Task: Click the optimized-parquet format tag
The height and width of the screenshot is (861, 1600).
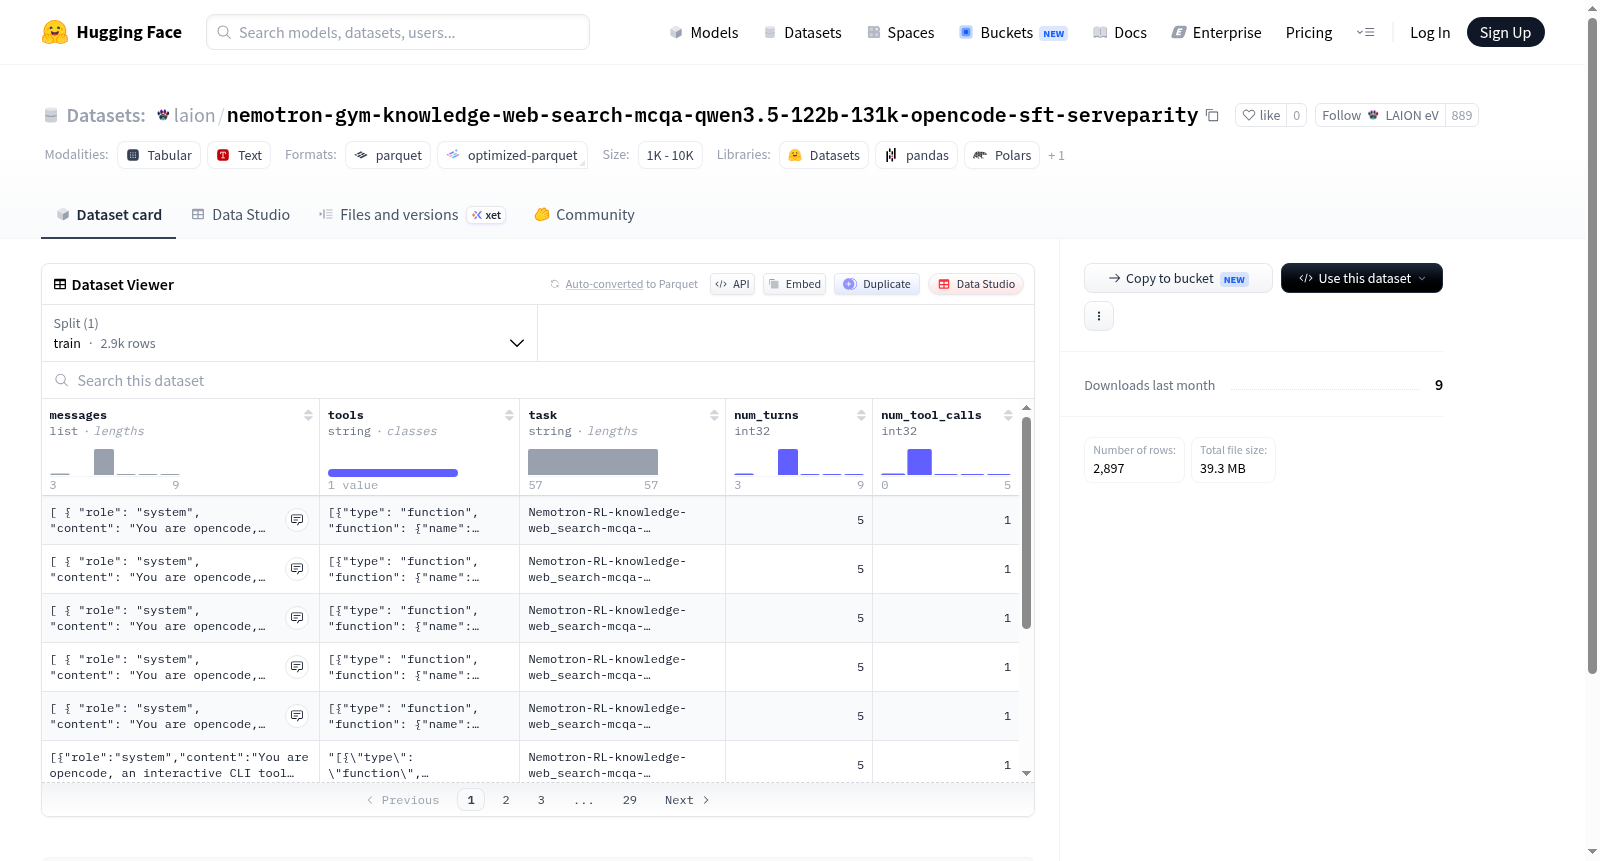Action: (x=512, y=155)
